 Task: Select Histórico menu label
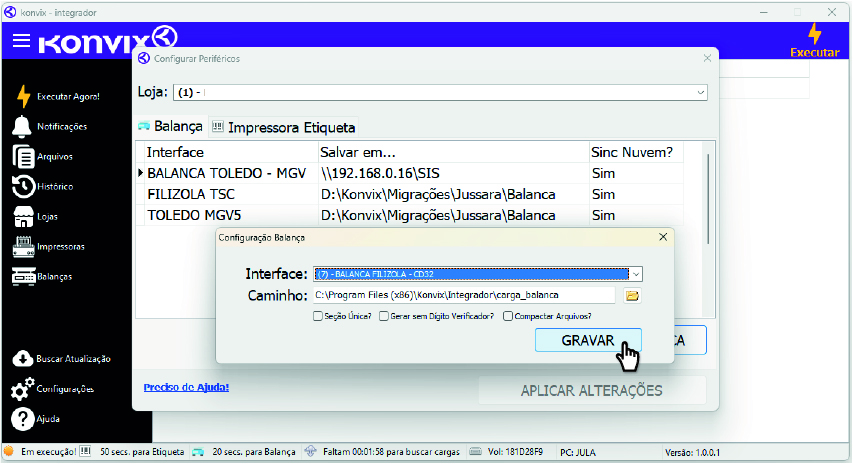(x=55, y=187)
